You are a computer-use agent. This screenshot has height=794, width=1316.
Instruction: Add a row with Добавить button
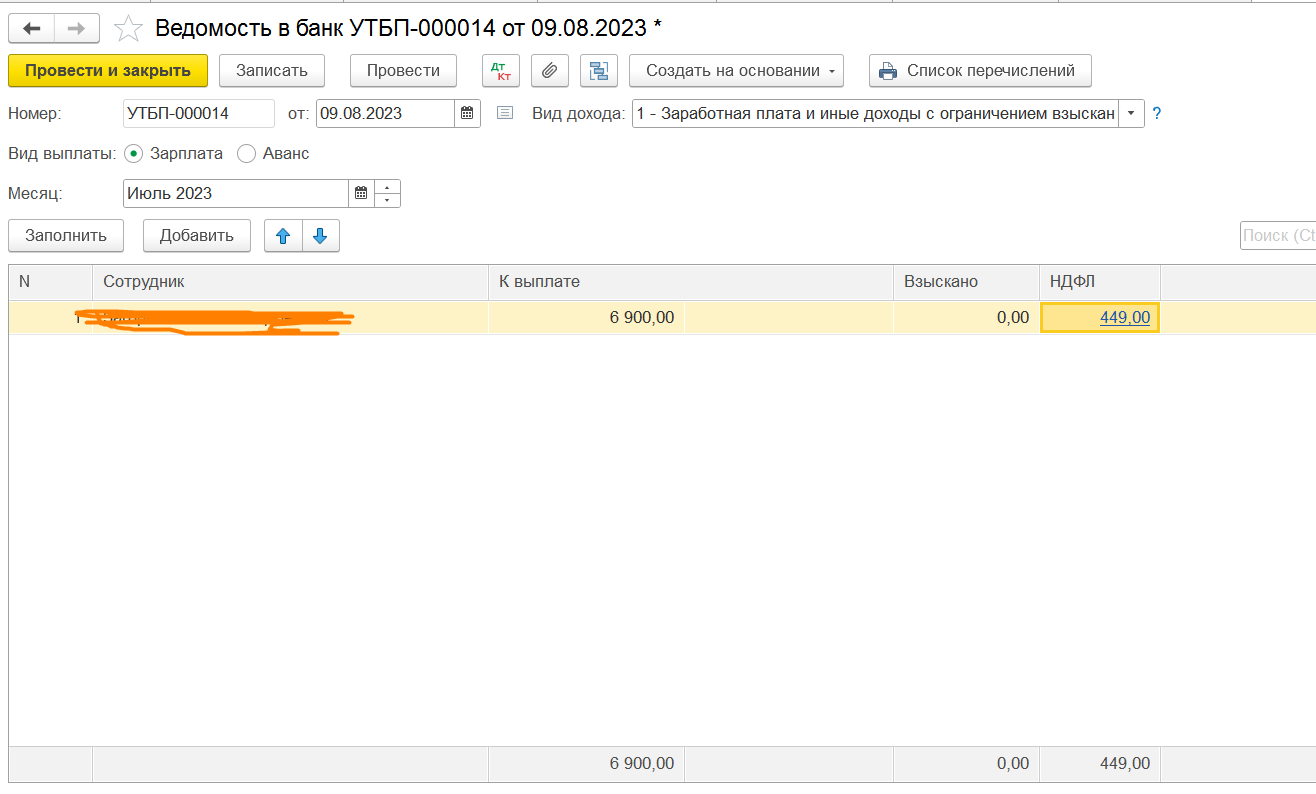pyautogui.click(x=197, y=236)
